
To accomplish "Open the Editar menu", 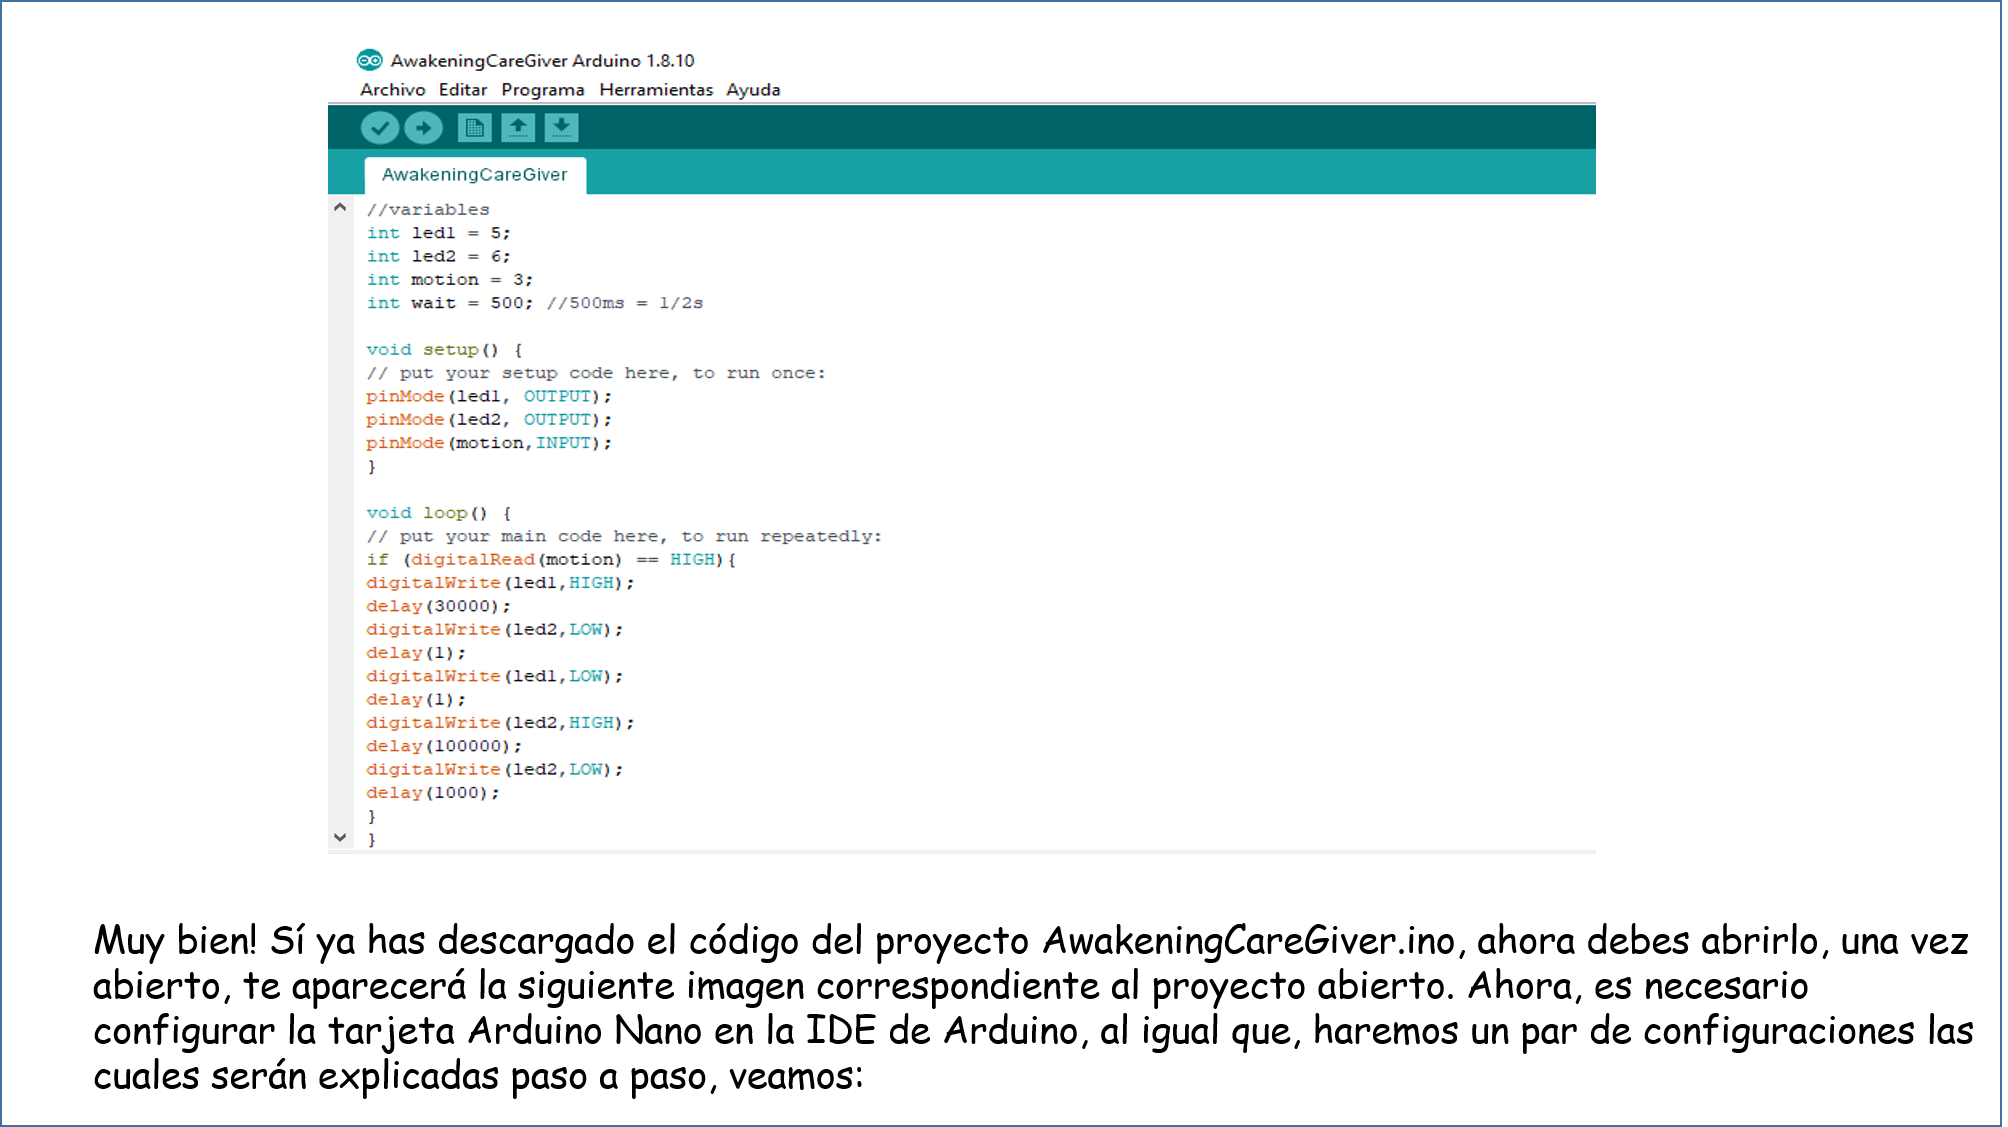I will tap(463, 89).
